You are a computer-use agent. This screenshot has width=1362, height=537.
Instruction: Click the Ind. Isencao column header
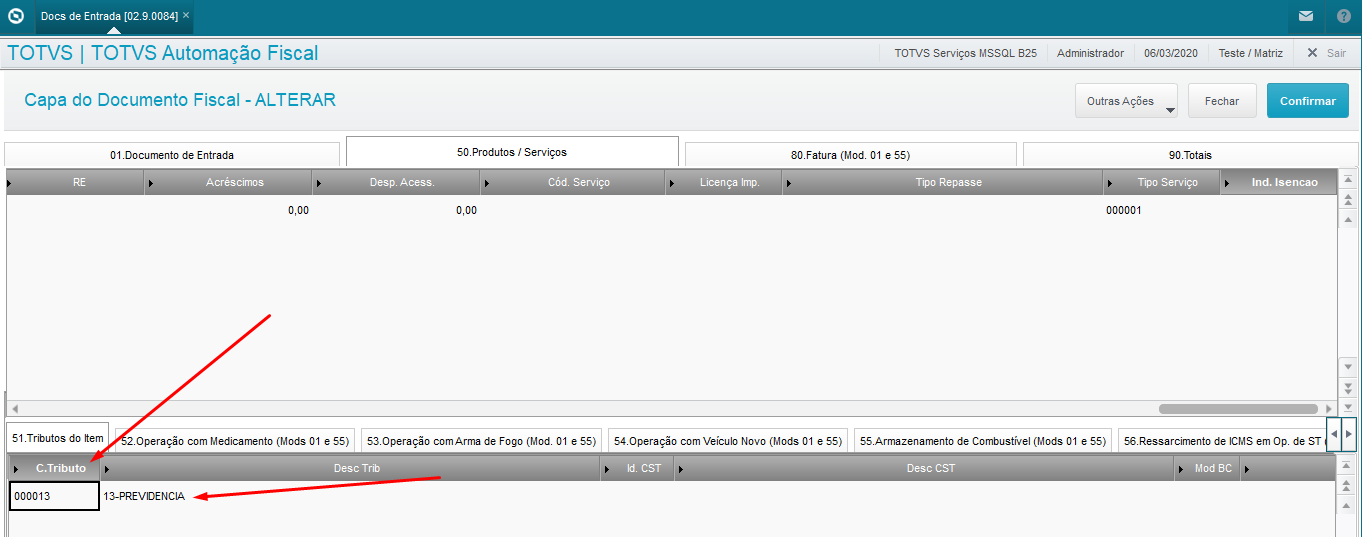coord(1285,183)
